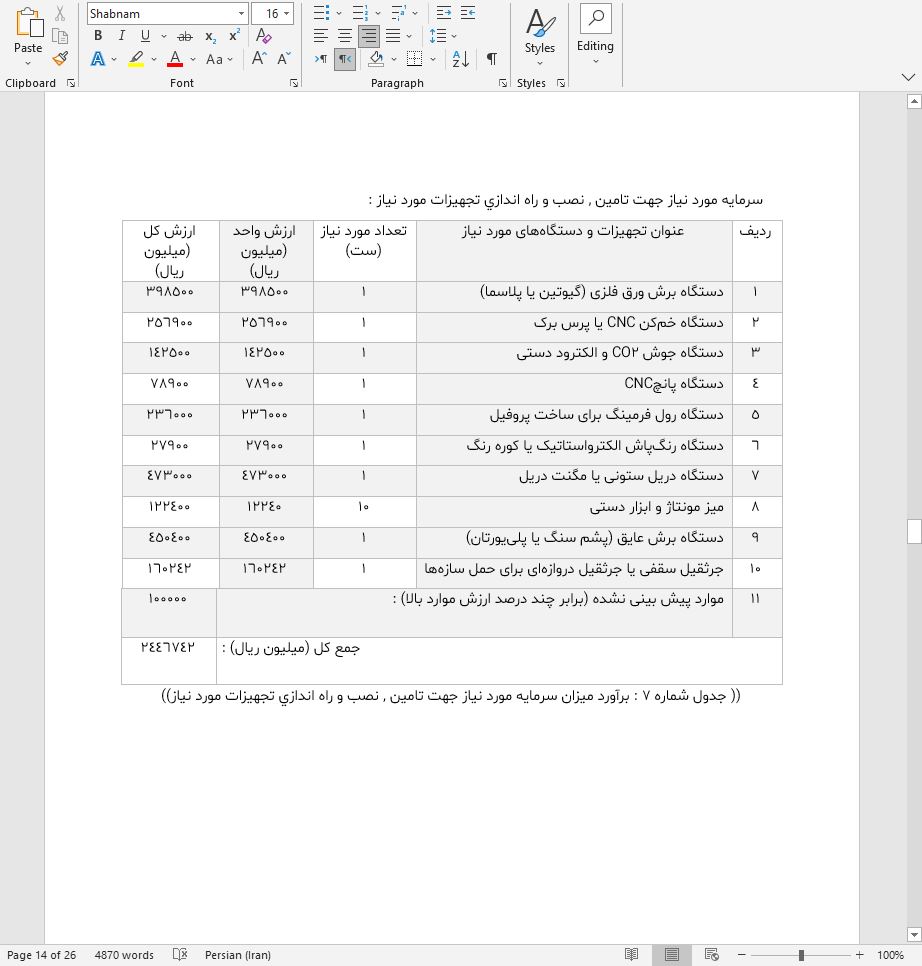Viewport: 922px width, 966px height.
Task: Click the Clear All Formatting icon
Action: (x=264, y=36)
